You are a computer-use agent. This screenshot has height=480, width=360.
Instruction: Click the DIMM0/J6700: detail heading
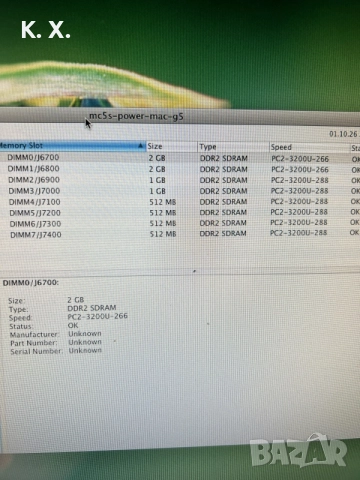coord(31,283)
